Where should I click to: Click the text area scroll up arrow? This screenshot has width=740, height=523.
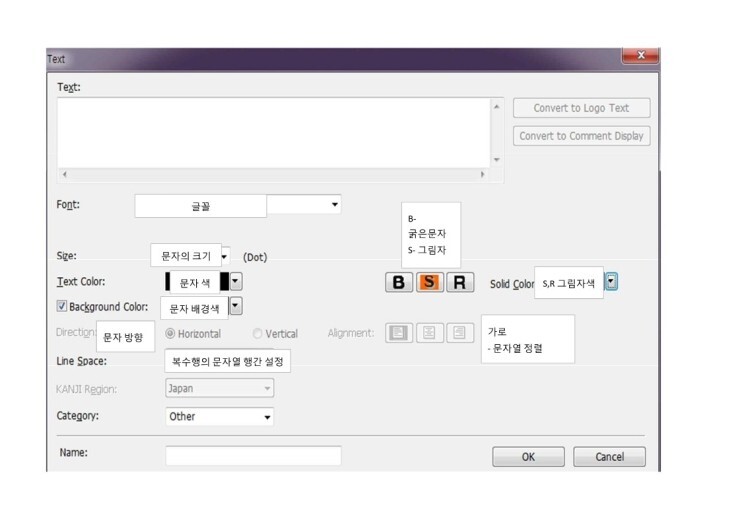[x=496, y=107]
